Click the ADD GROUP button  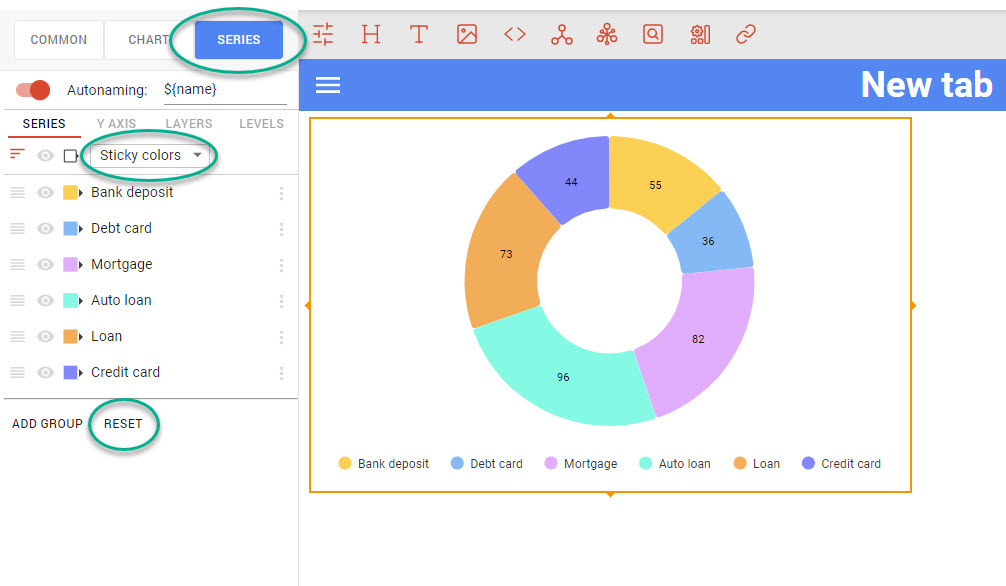47,423
